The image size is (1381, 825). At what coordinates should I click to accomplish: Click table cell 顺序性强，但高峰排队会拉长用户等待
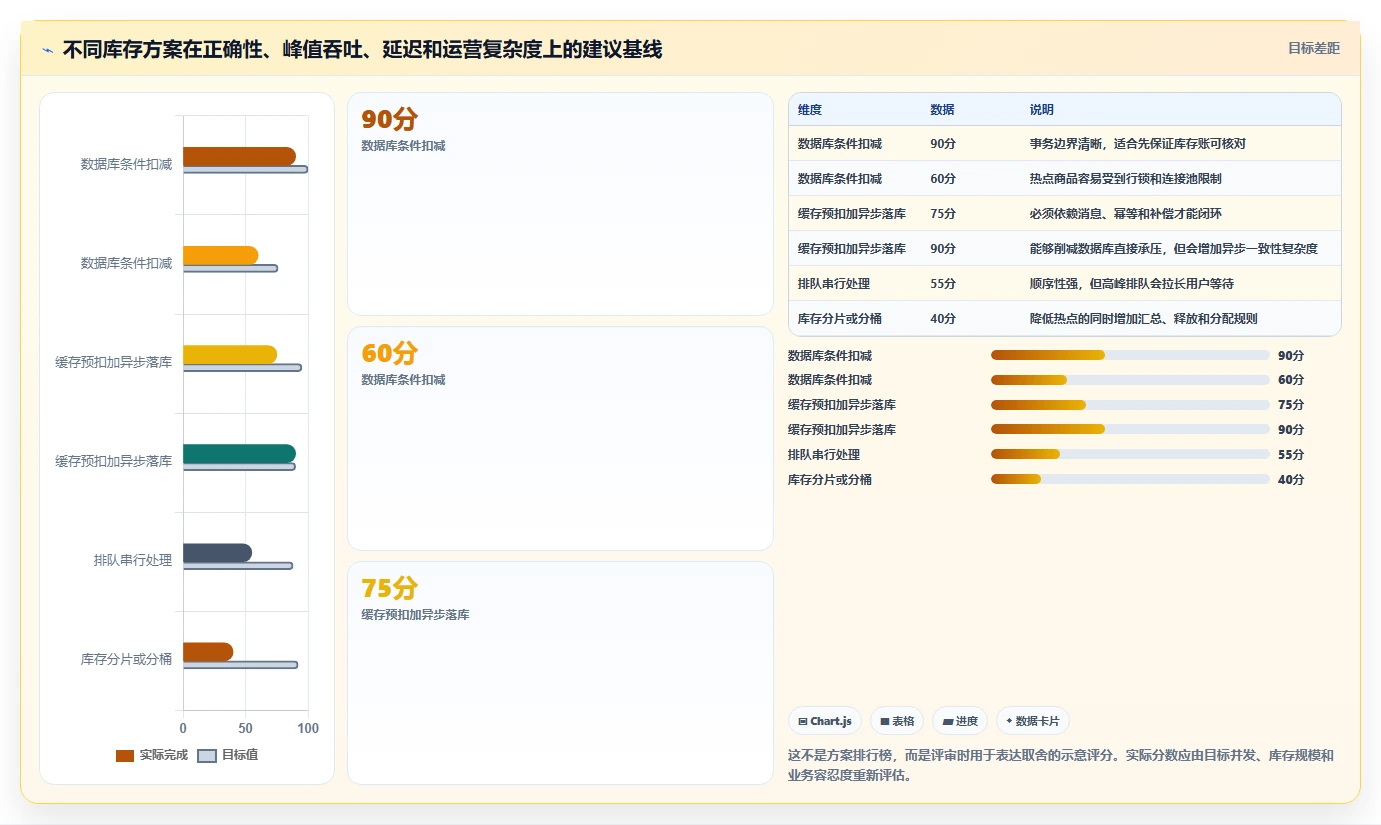point(1132,284)
